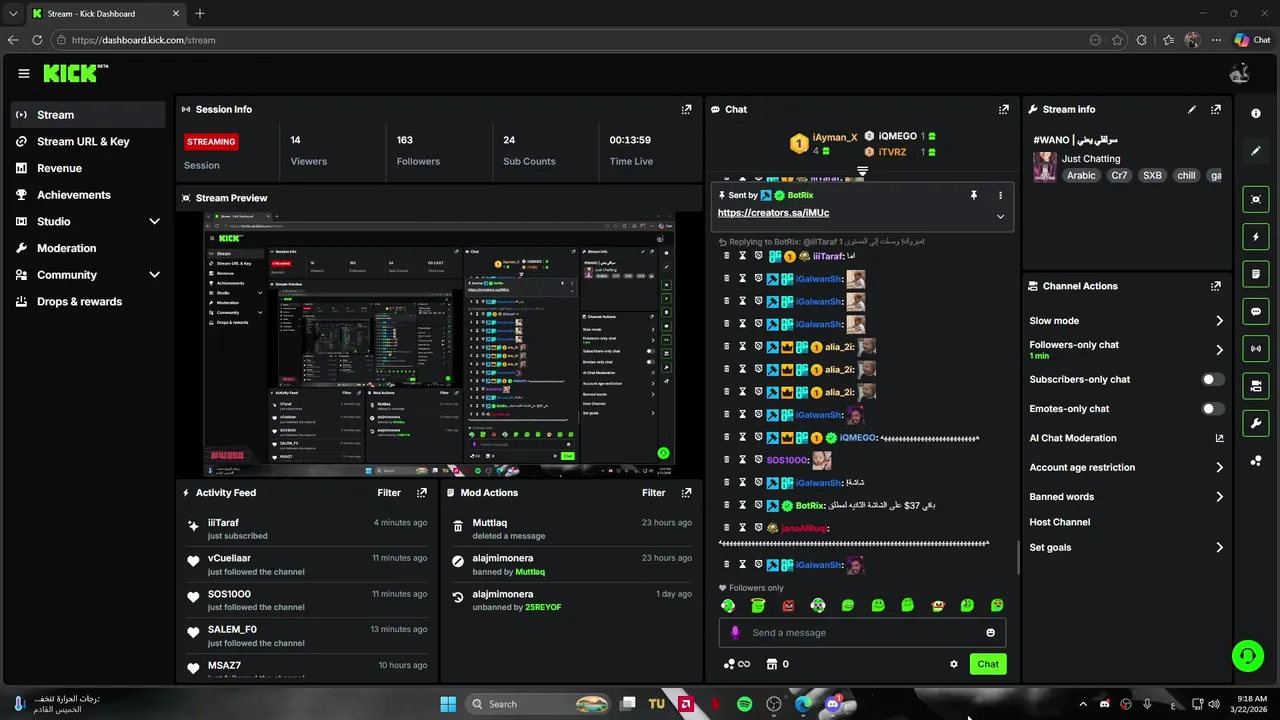Open Stream URL & Key page
The width and height of the screenshot is (1280, 720).
click(88, 141)
